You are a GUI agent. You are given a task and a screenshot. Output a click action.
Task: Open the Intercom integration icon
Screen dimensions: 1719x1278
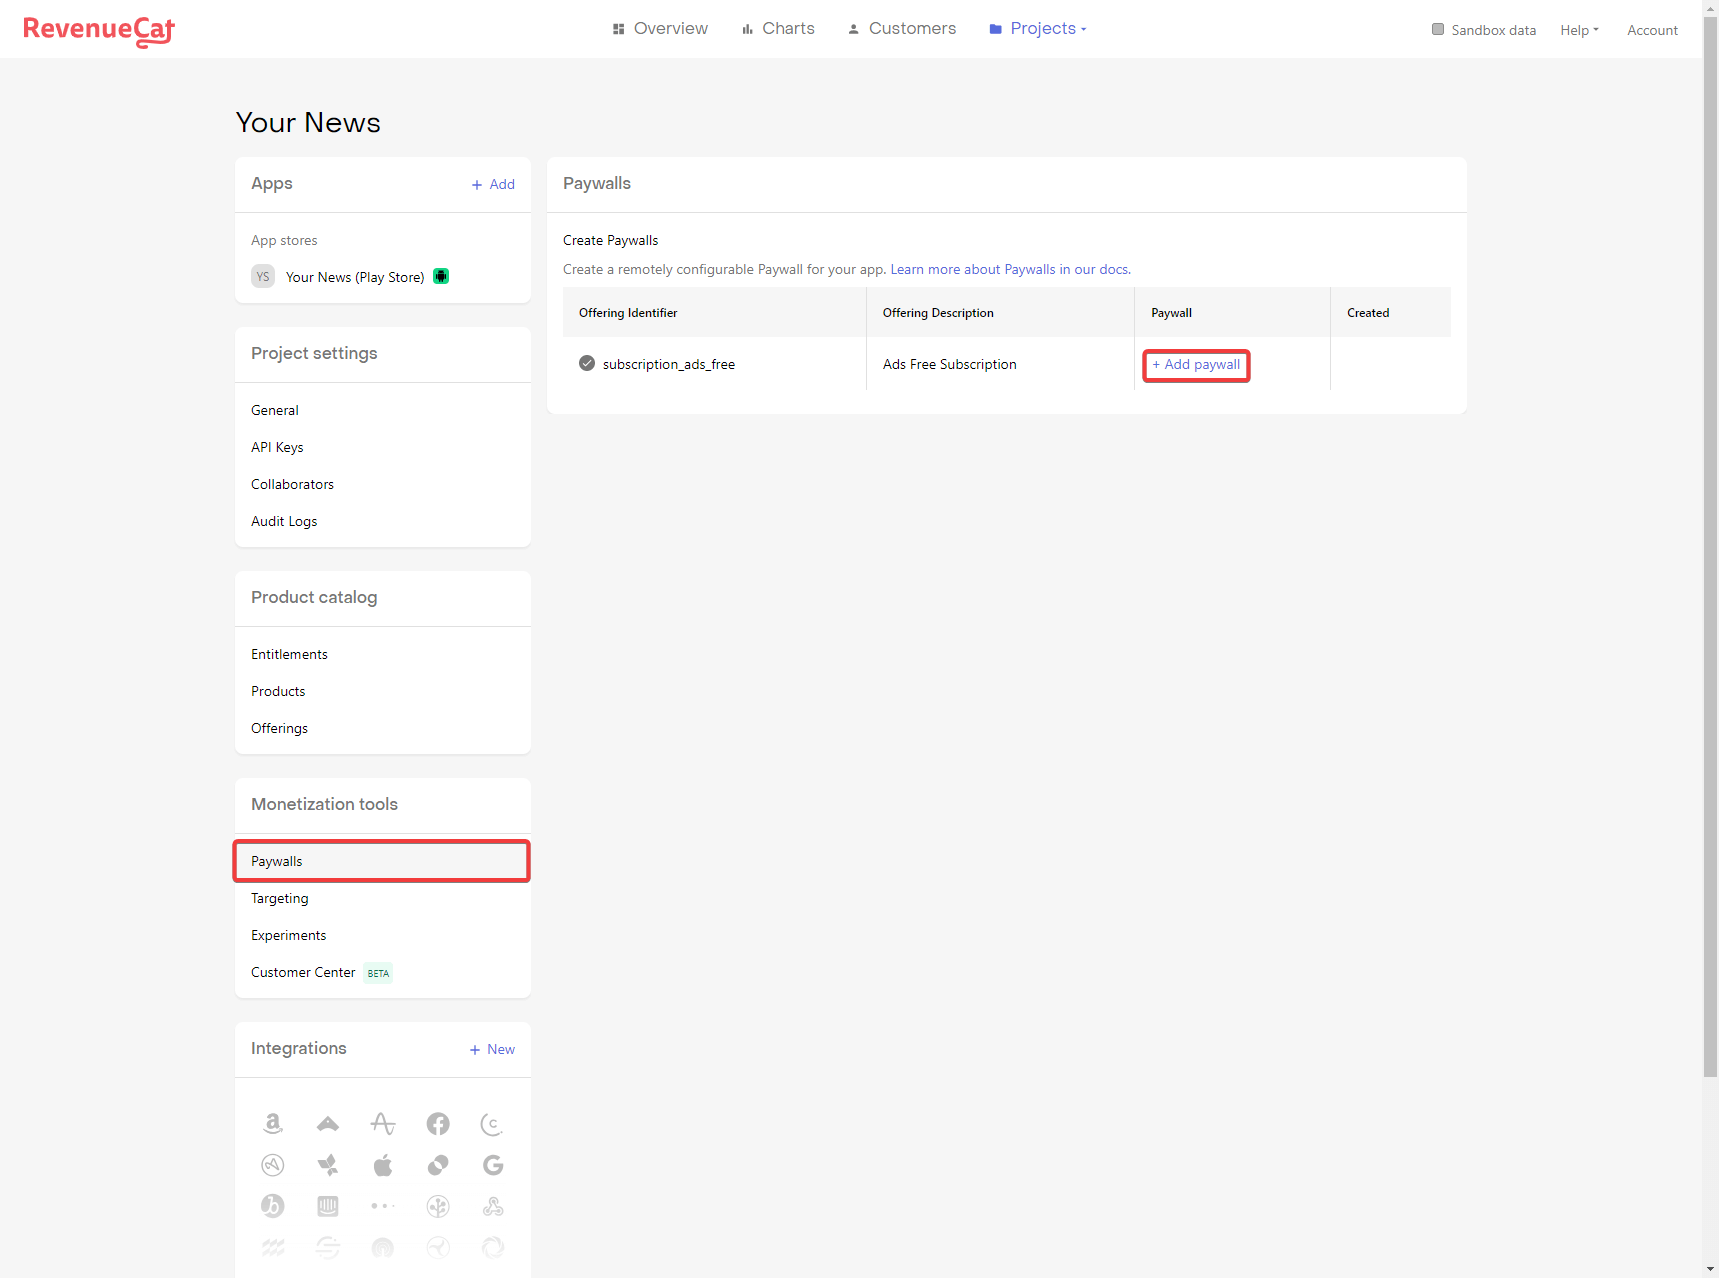click(327, 1206)
